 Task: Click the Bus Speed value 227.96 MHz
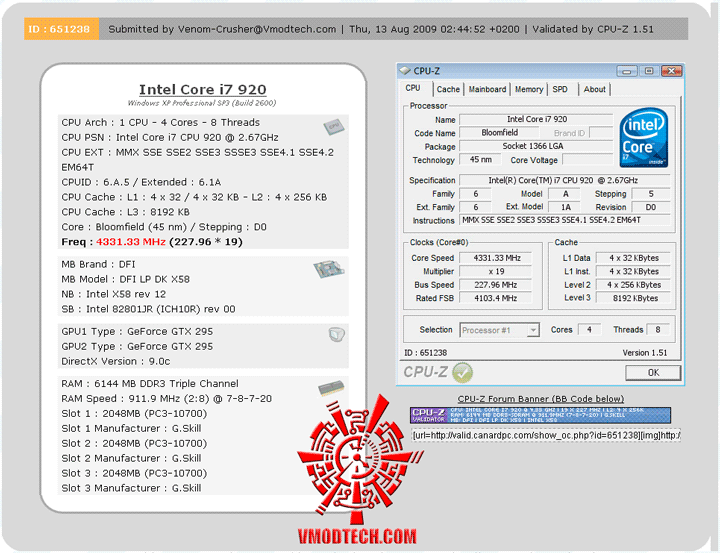[495, 285]
